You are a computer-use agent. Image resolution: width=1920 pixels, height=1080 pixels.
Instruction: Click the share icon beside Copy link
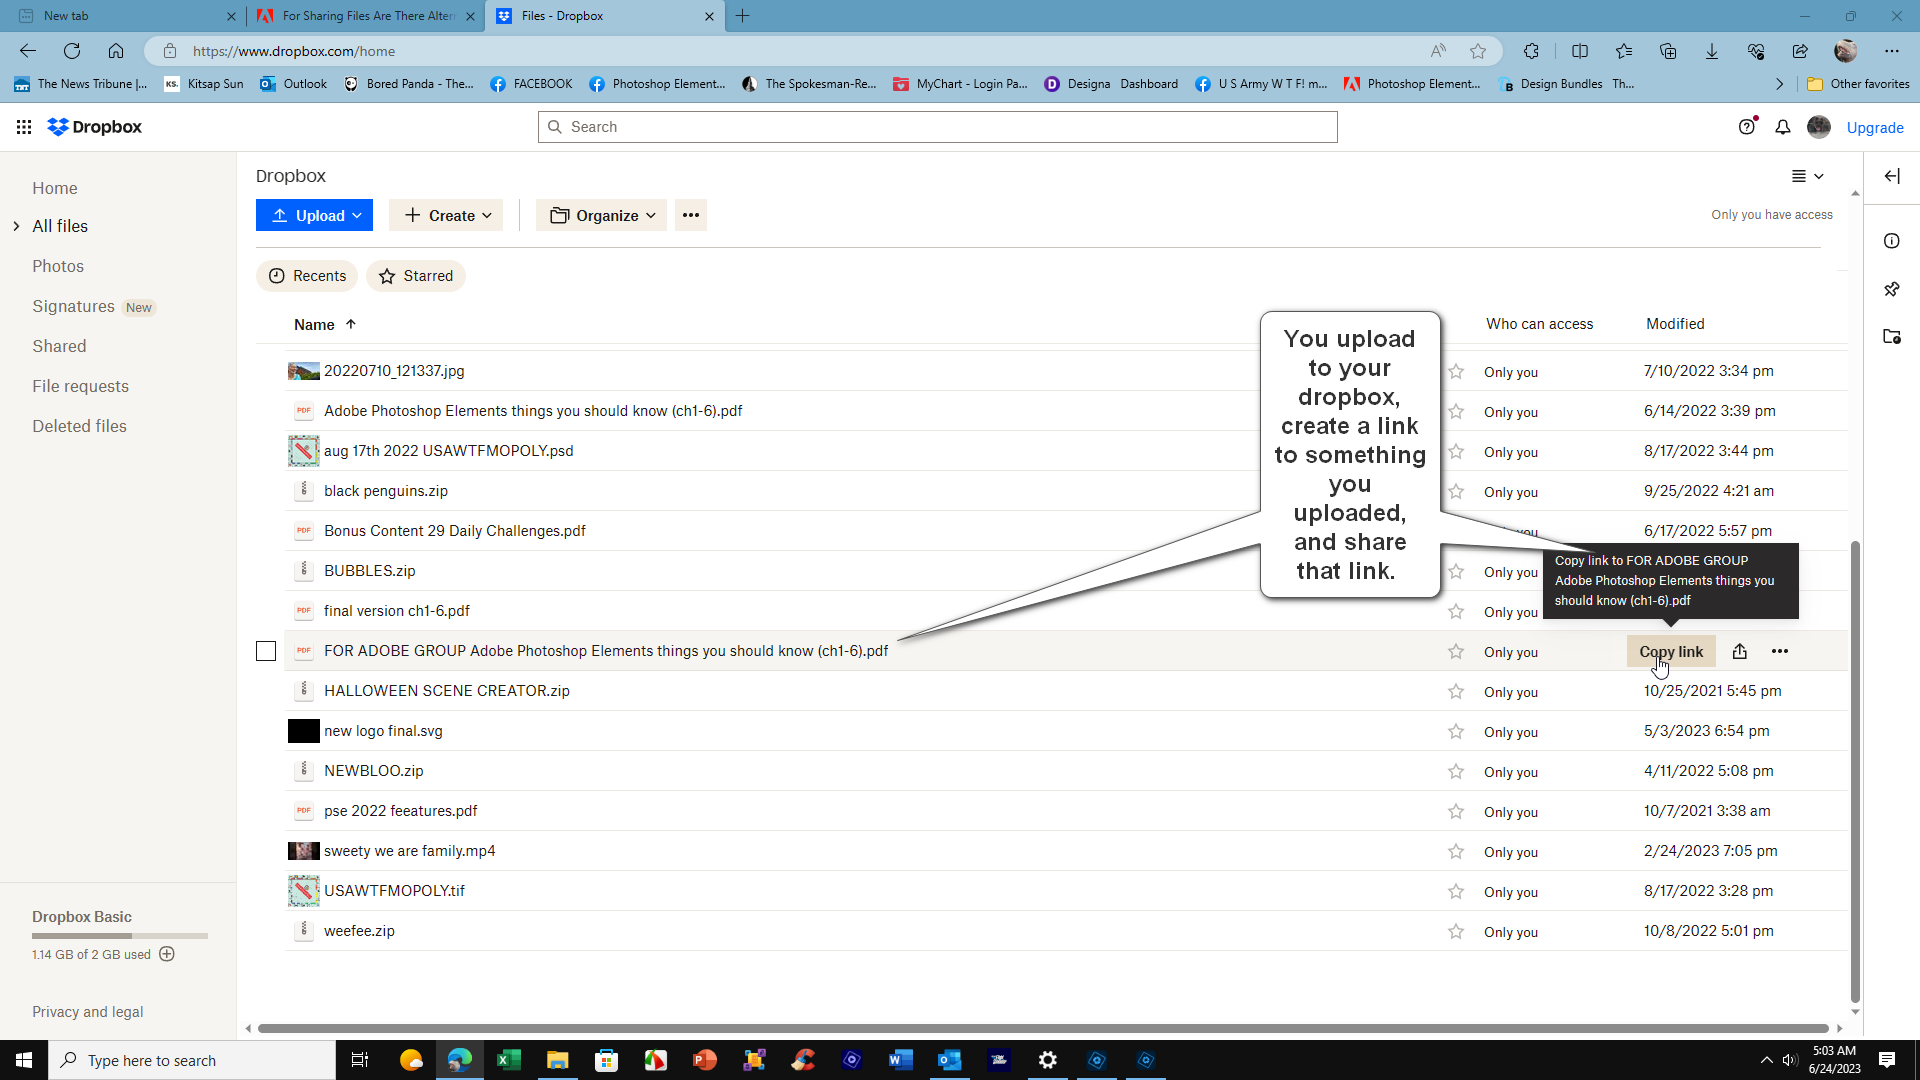coord(1740,651)
